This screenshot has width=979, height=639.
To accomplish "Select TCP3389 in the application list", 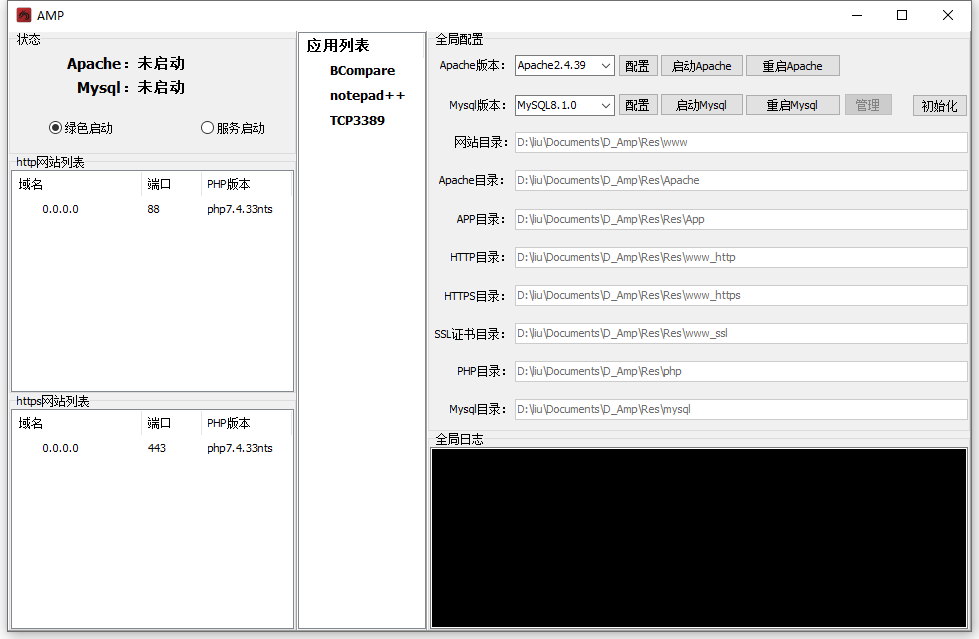I will coord(357,121).
